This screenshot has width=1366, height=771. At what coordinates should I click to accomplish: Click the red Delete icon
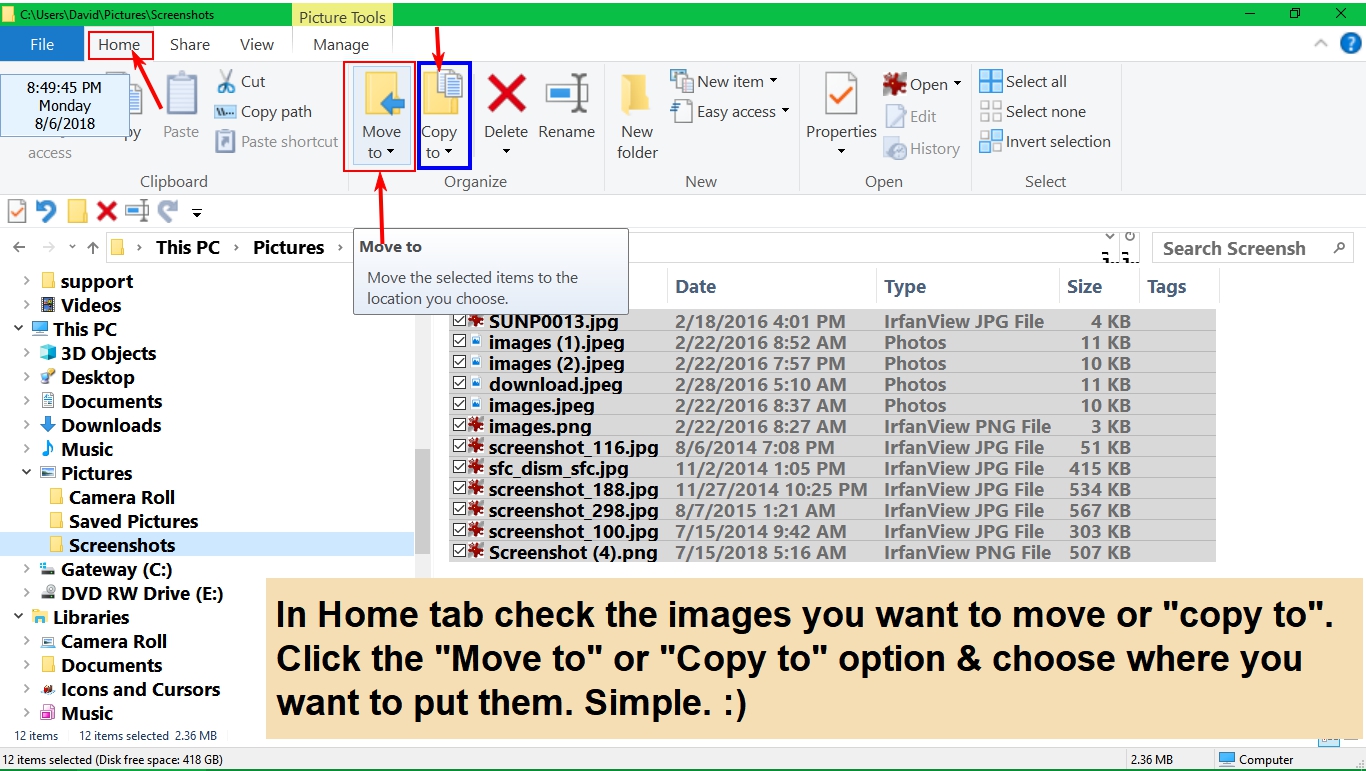[506, 93]
